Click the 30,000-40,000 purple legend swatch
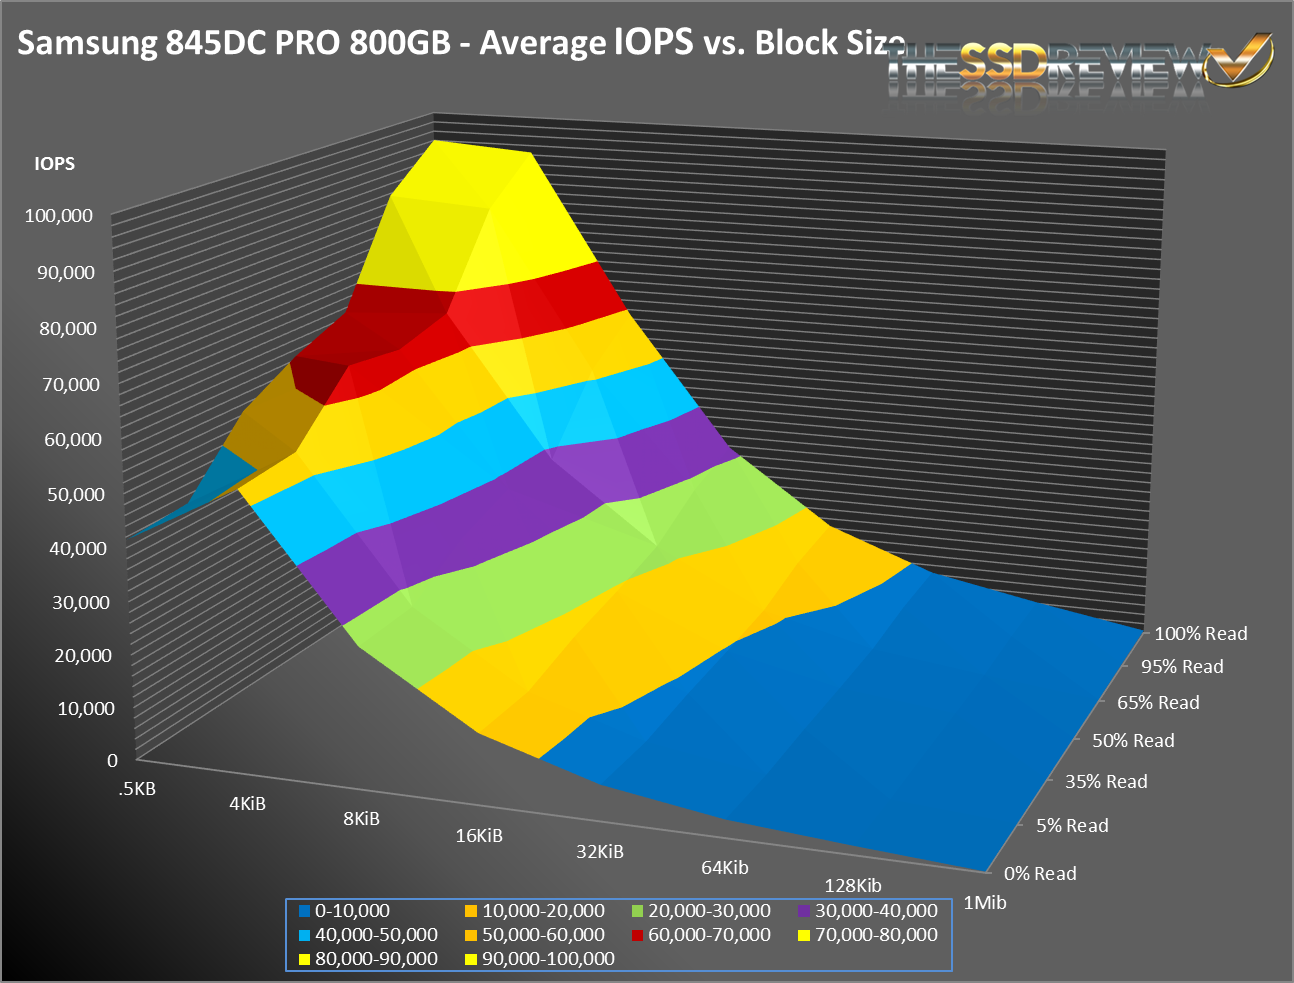This screenshot has height=983, width=1294. point(805,911)
